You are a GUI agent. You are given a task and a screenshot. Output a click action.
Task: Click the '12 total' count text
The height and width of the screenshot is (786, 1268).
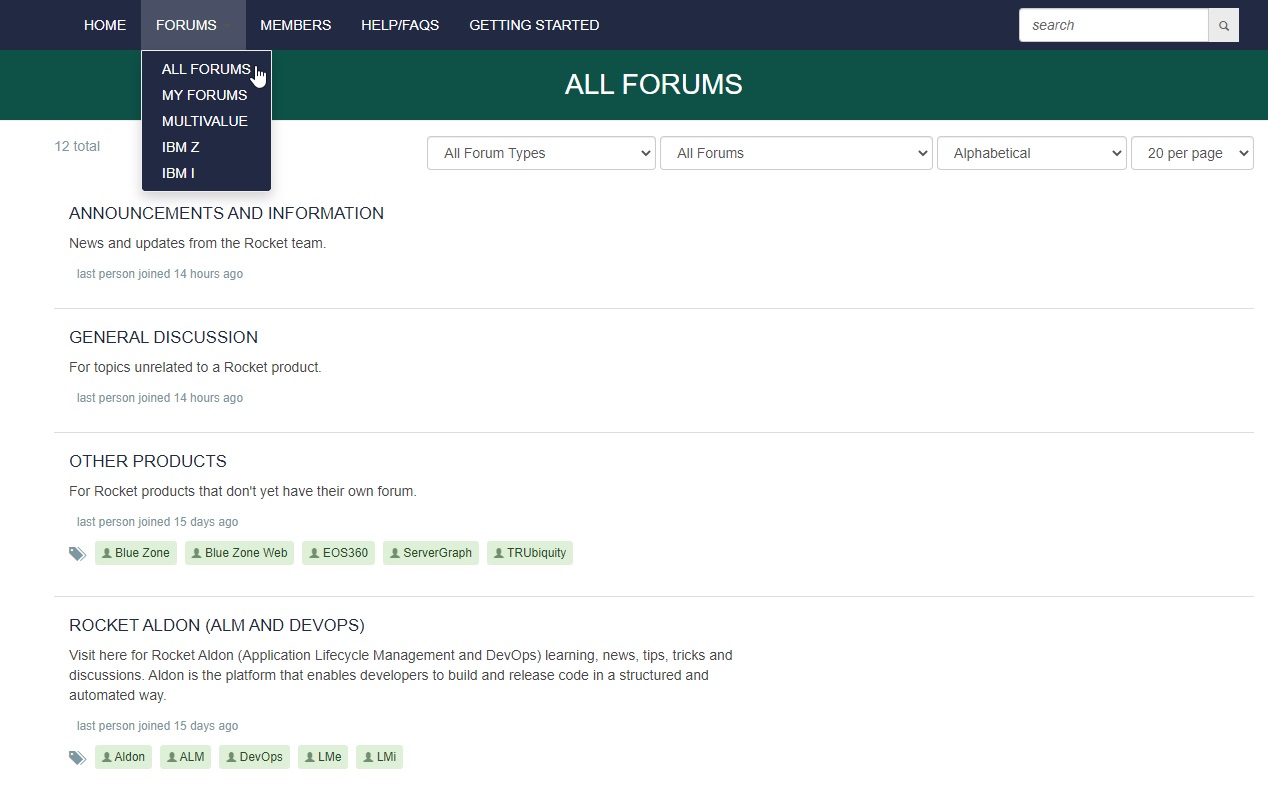[77, 146]
